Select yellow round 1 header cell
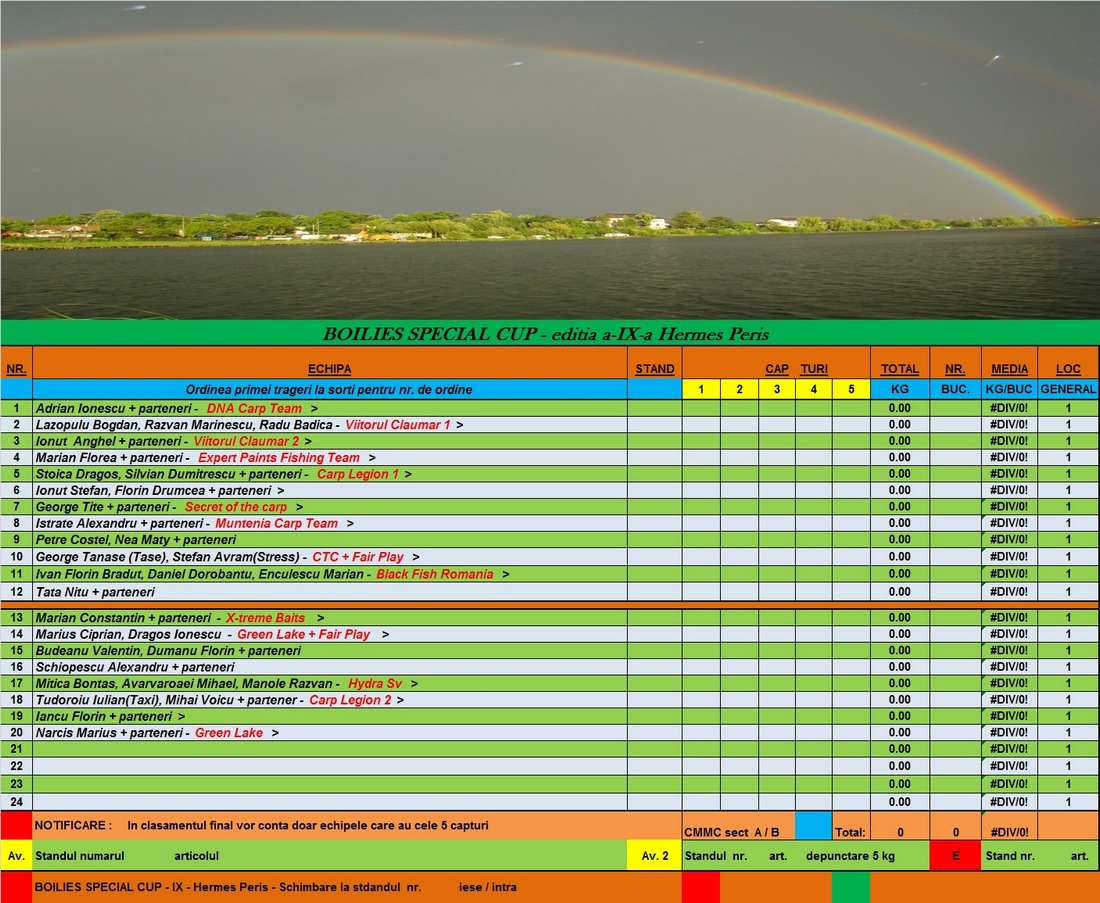Image resolution: width=1100 pixels, height=903 pixels. [x=701, y=390]
